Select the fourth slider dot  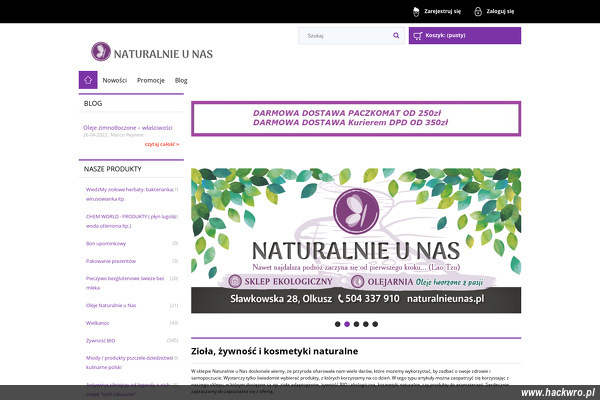point(366,324)
